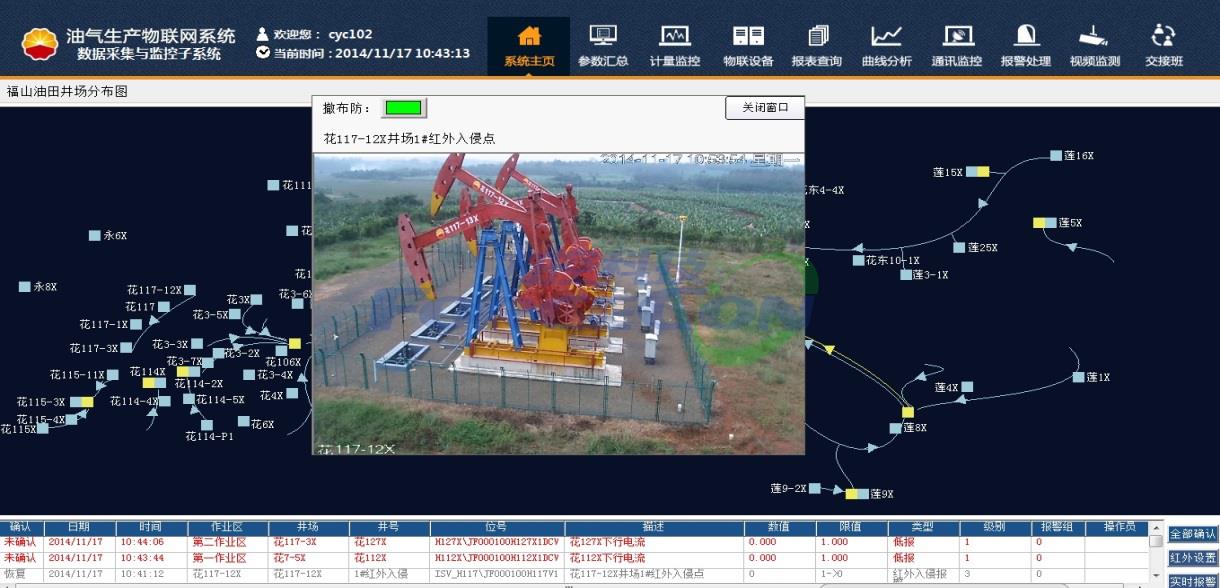Select the 花117-3X alarm row
Image resolution: width=1220 pixels, height=588 pixels.
pos(573,542)
